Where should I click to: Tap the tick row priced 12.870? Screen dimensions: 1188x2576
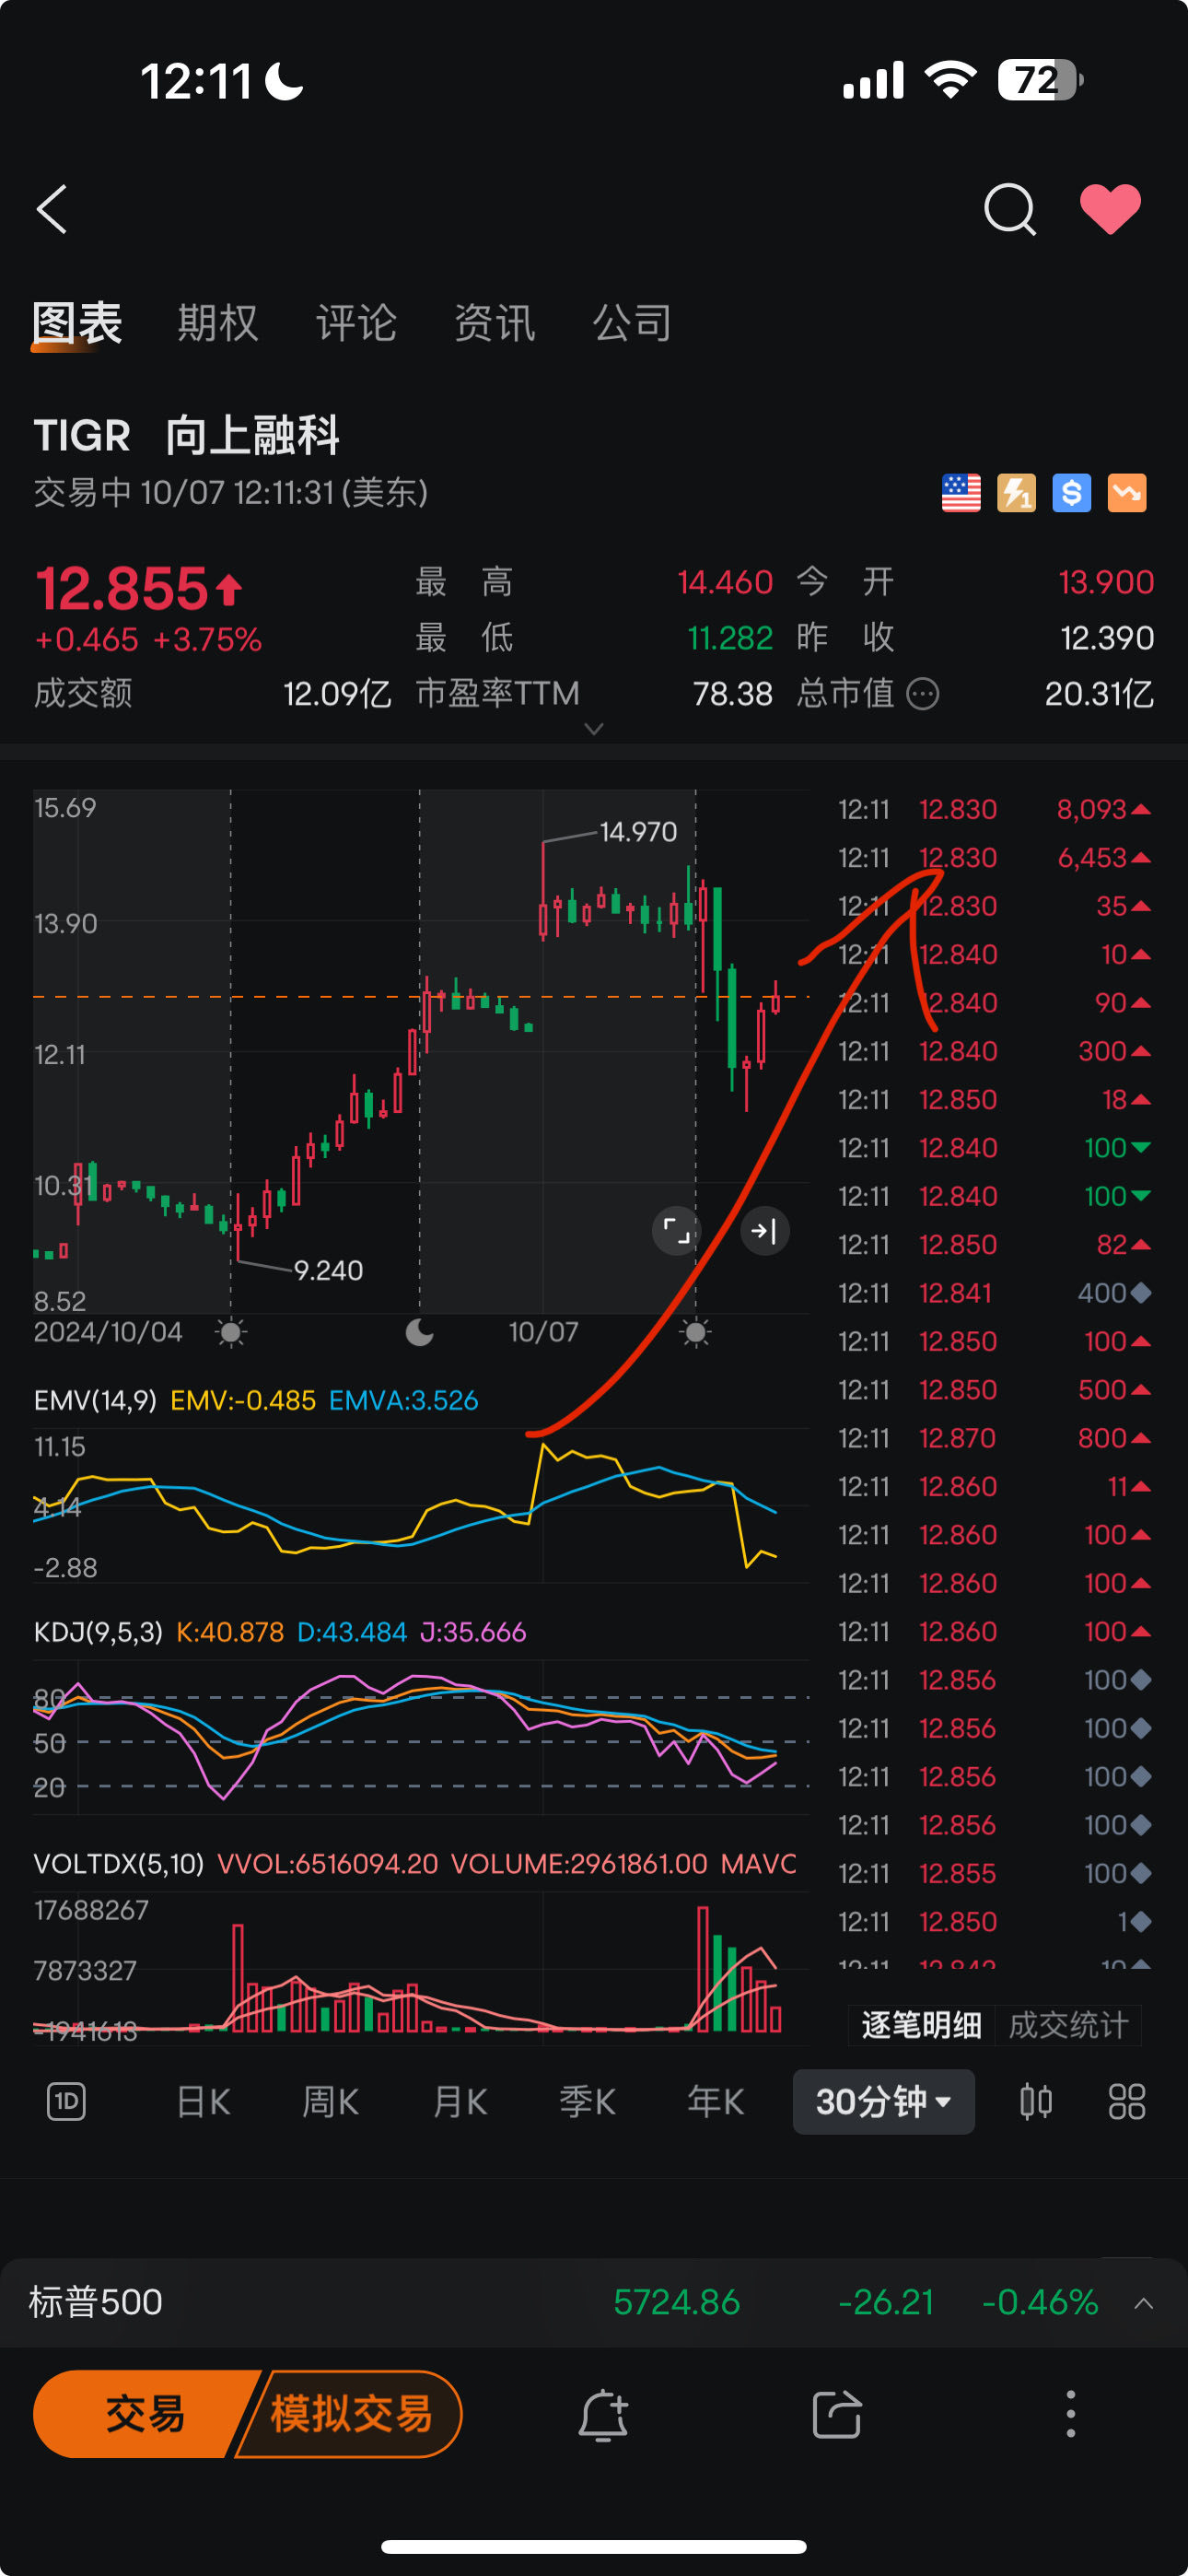[x=994, y=1438]
